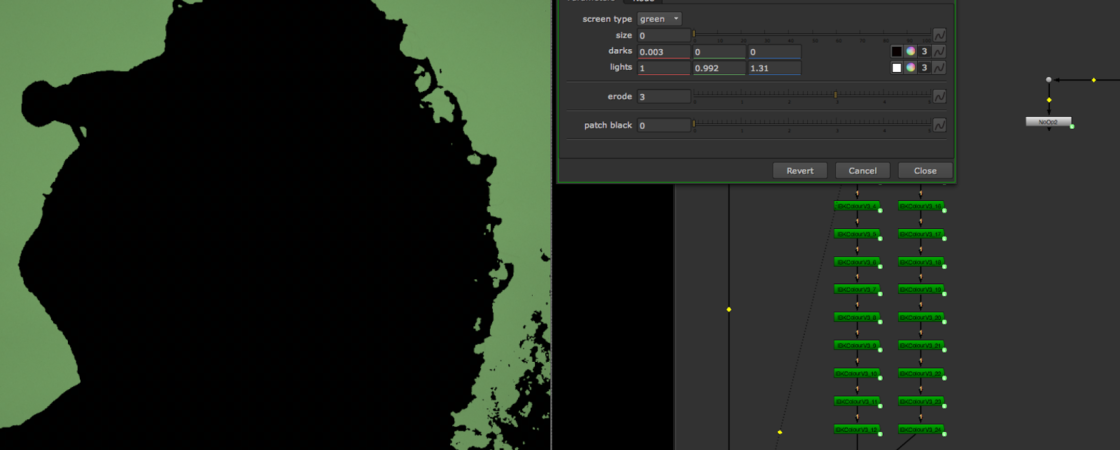Screen dimensions: 1120x450
Task: Open the lights animation menu icon
Action: tap(940, 68)
